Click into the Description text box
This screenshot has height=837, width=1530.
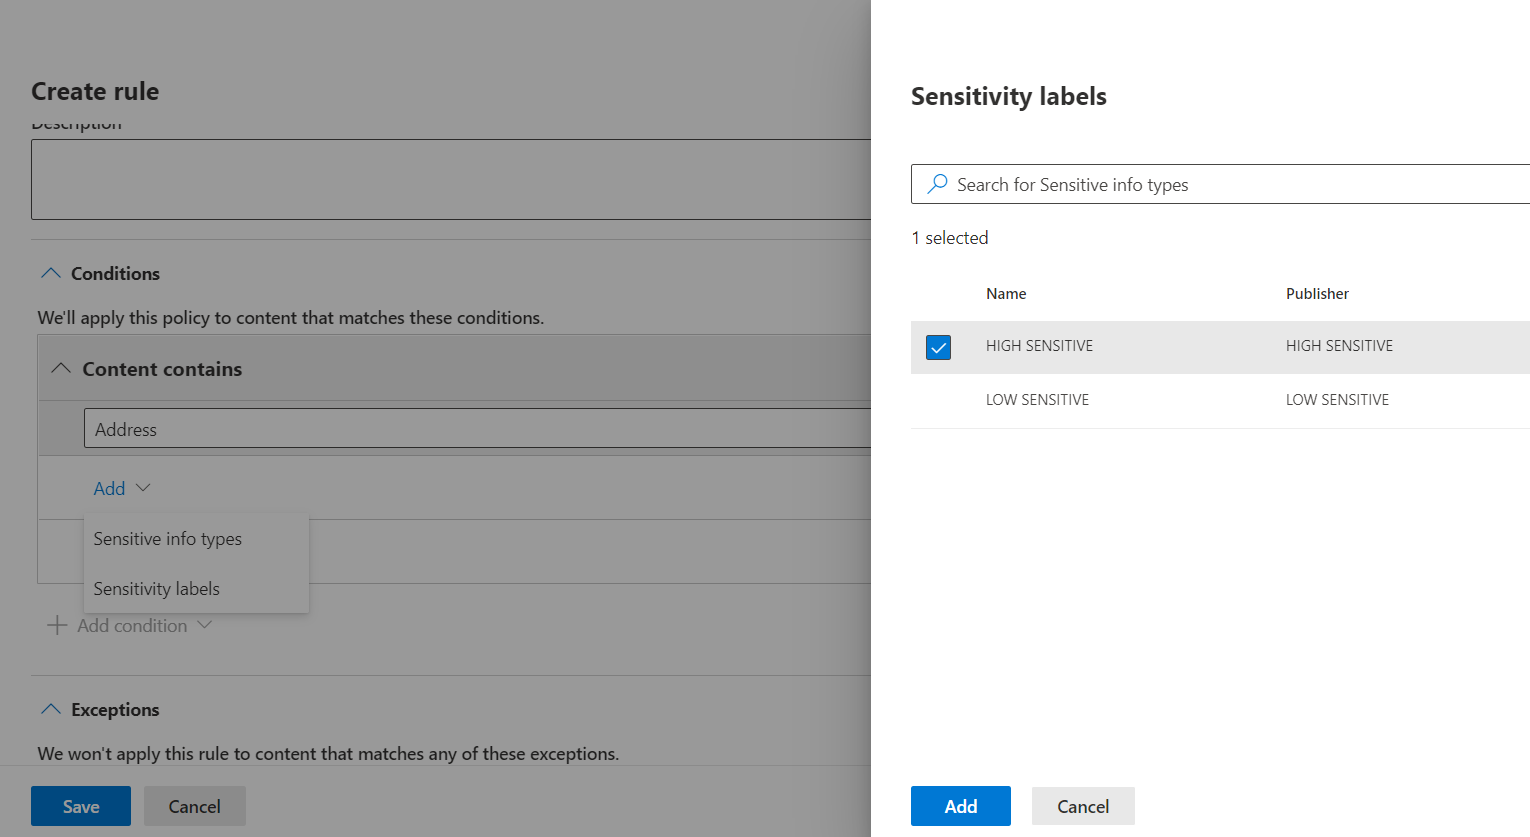(x=450, y=180)
